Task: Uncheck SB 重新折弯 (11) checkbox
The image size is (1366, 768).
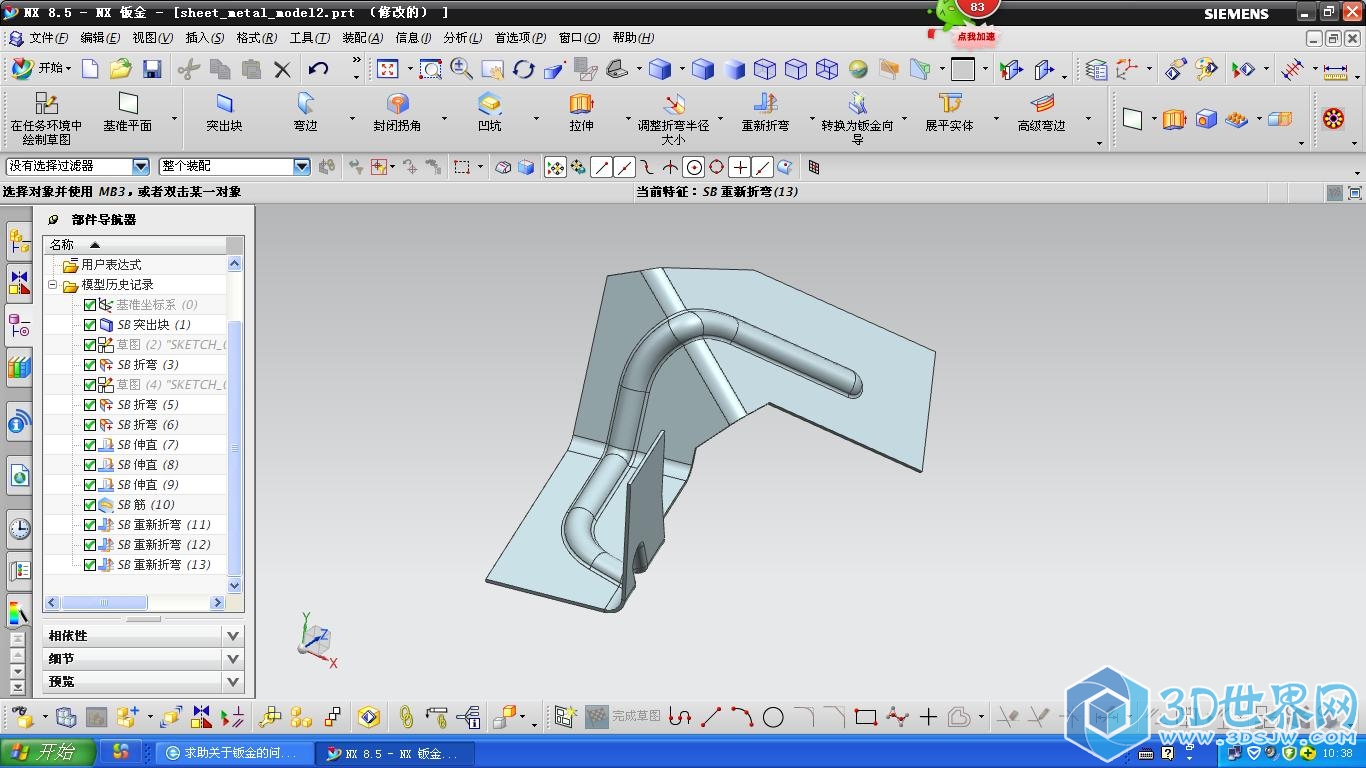Action: pyautogui.click(x=90, y=525)
